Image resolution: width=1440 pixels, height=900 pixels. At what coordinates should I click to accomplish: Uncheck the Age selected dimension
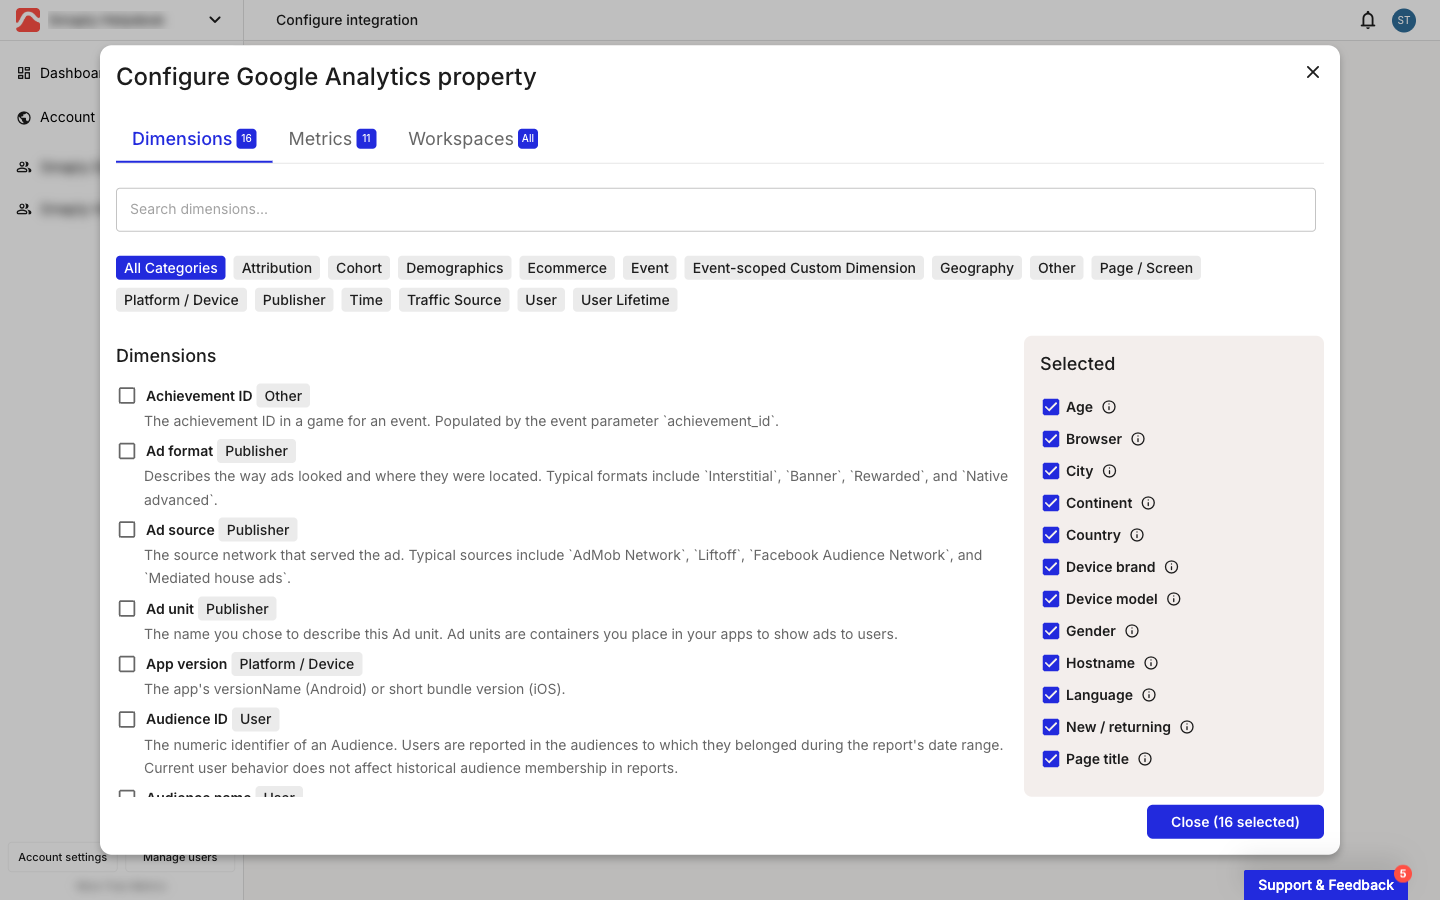tap(1051, 407)
